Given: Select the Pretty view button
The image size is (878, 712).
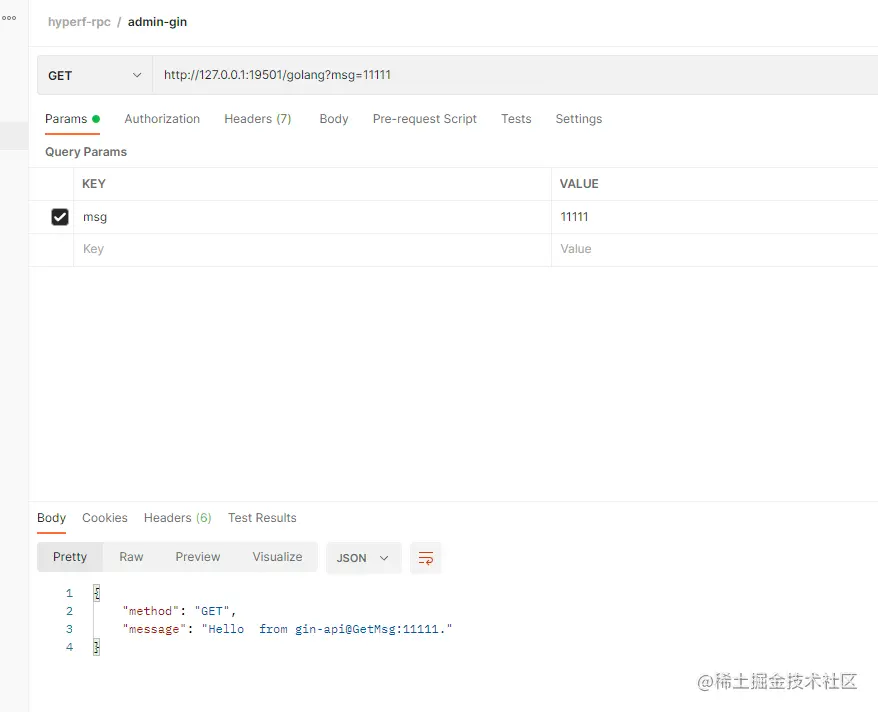Looking at the screenshot, I should point(70,557).
